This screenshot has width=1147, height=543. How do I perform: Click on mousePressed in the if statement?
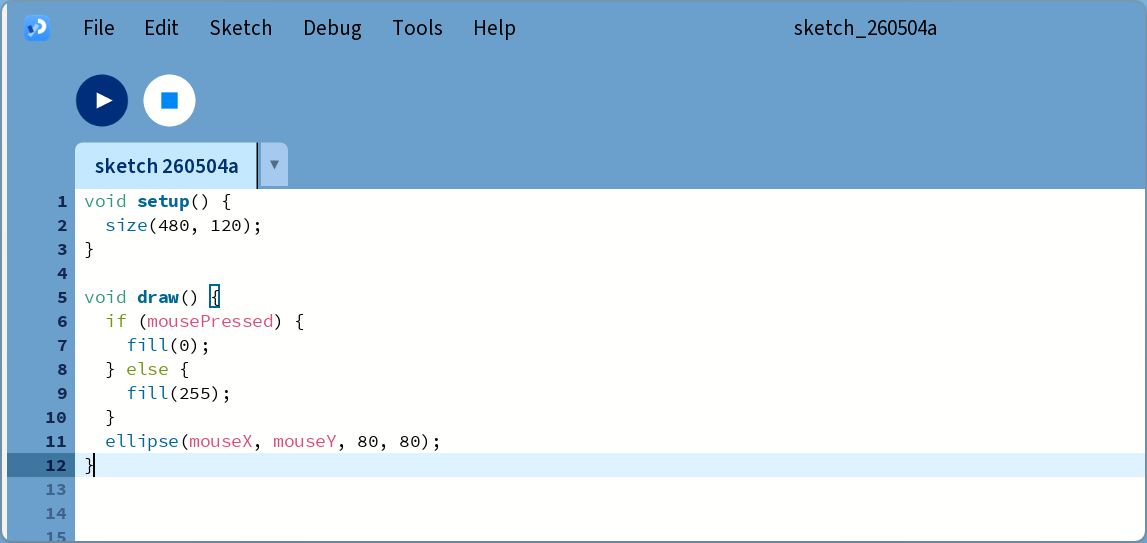[x=210, y=321]
